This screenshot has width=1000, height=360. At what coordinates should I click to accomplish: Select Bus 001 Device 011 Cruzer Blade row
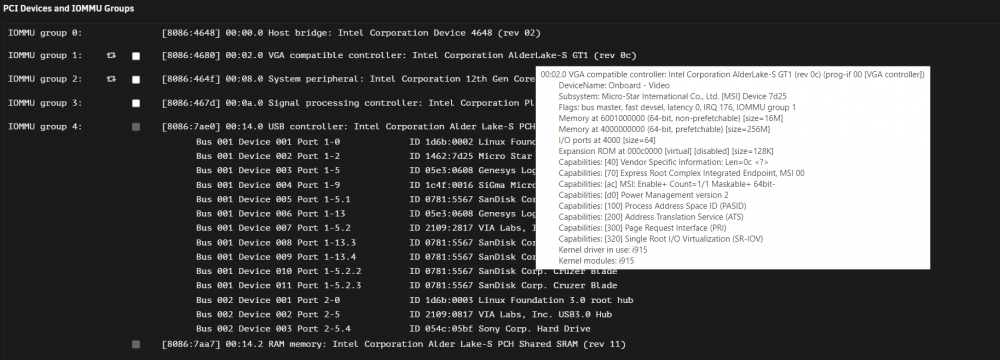pyautogui.click(x=407, y=285)
